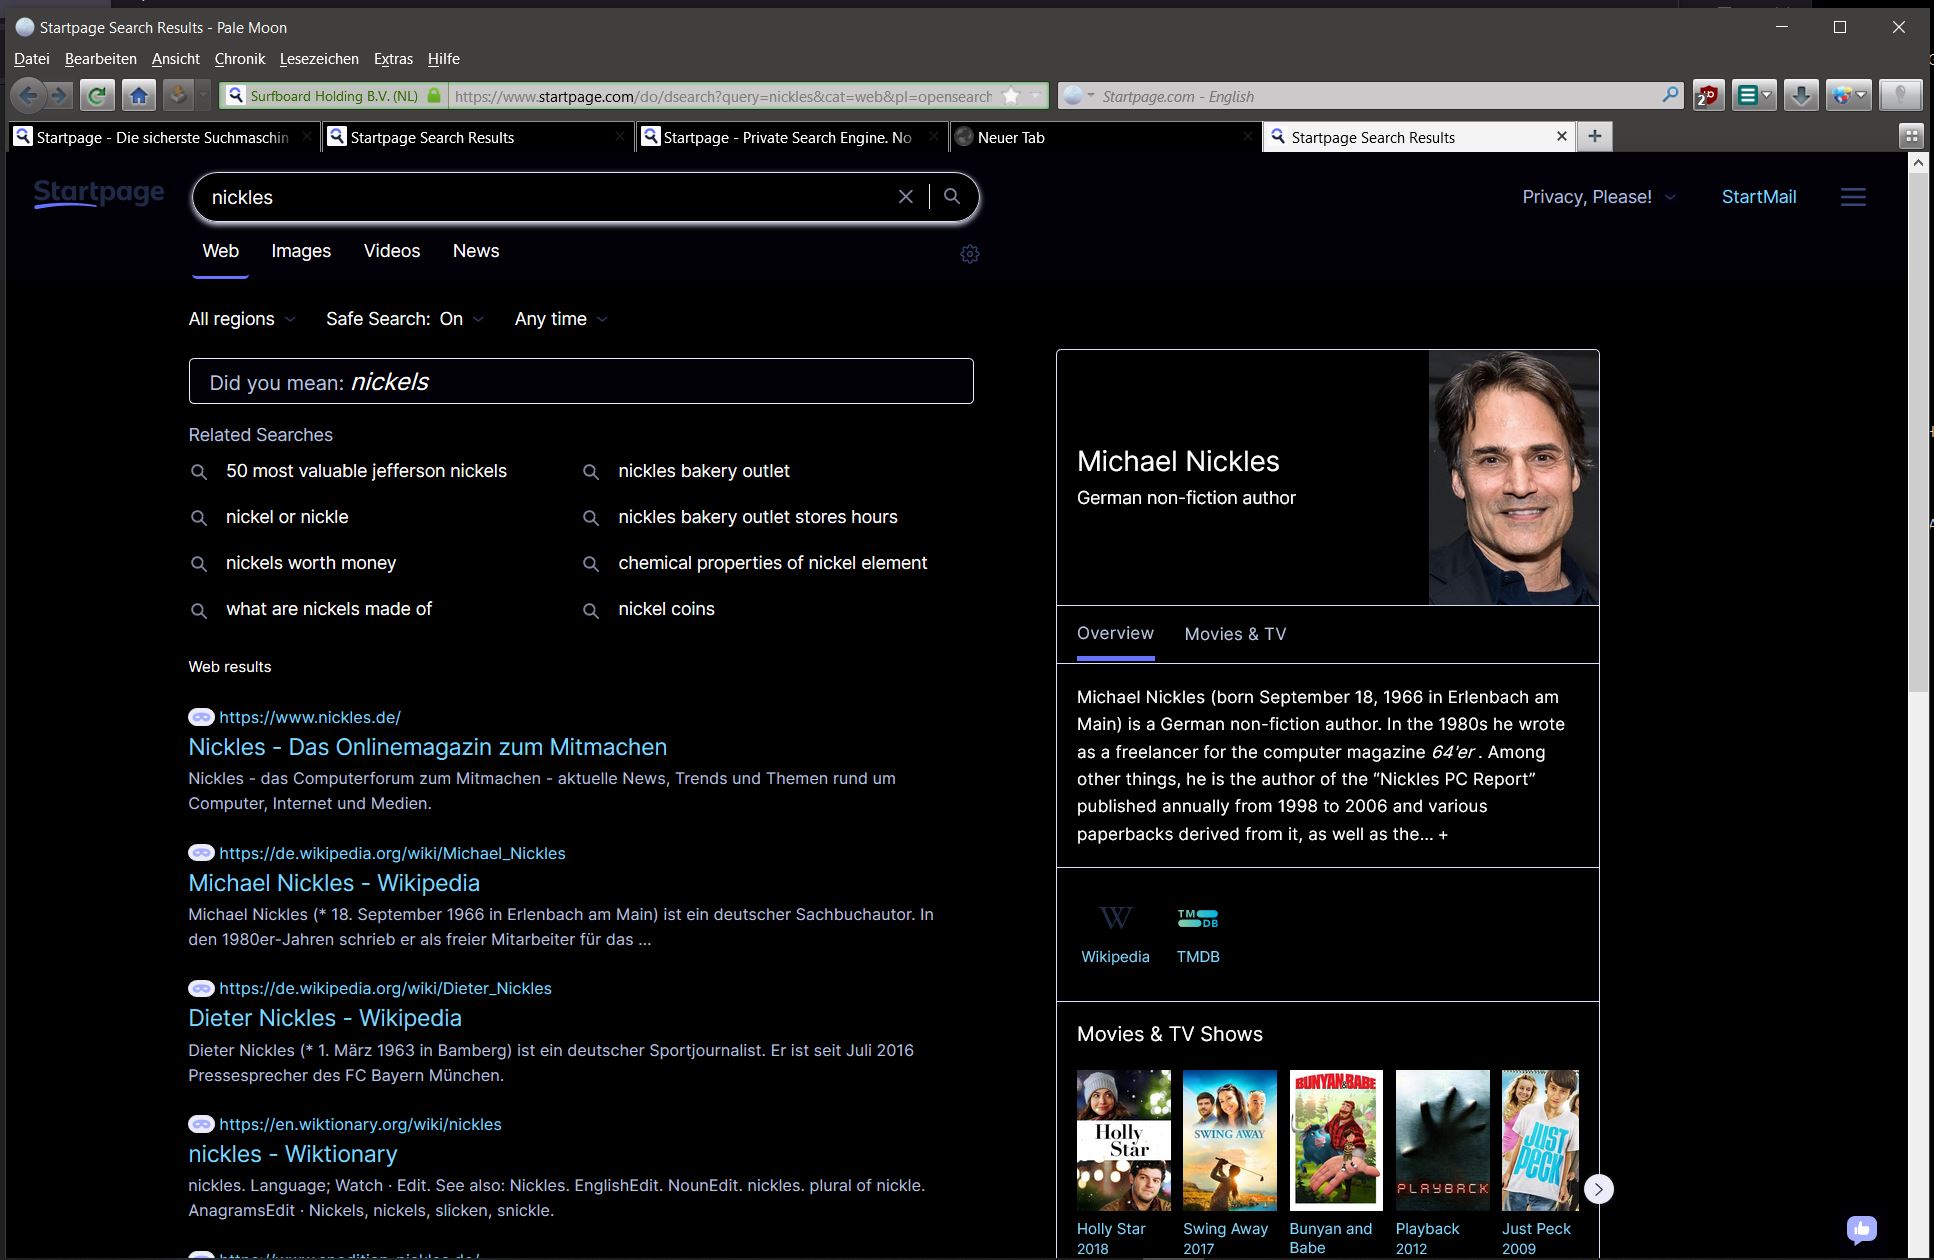Open the Bearbeiten menu

point(101,59)
